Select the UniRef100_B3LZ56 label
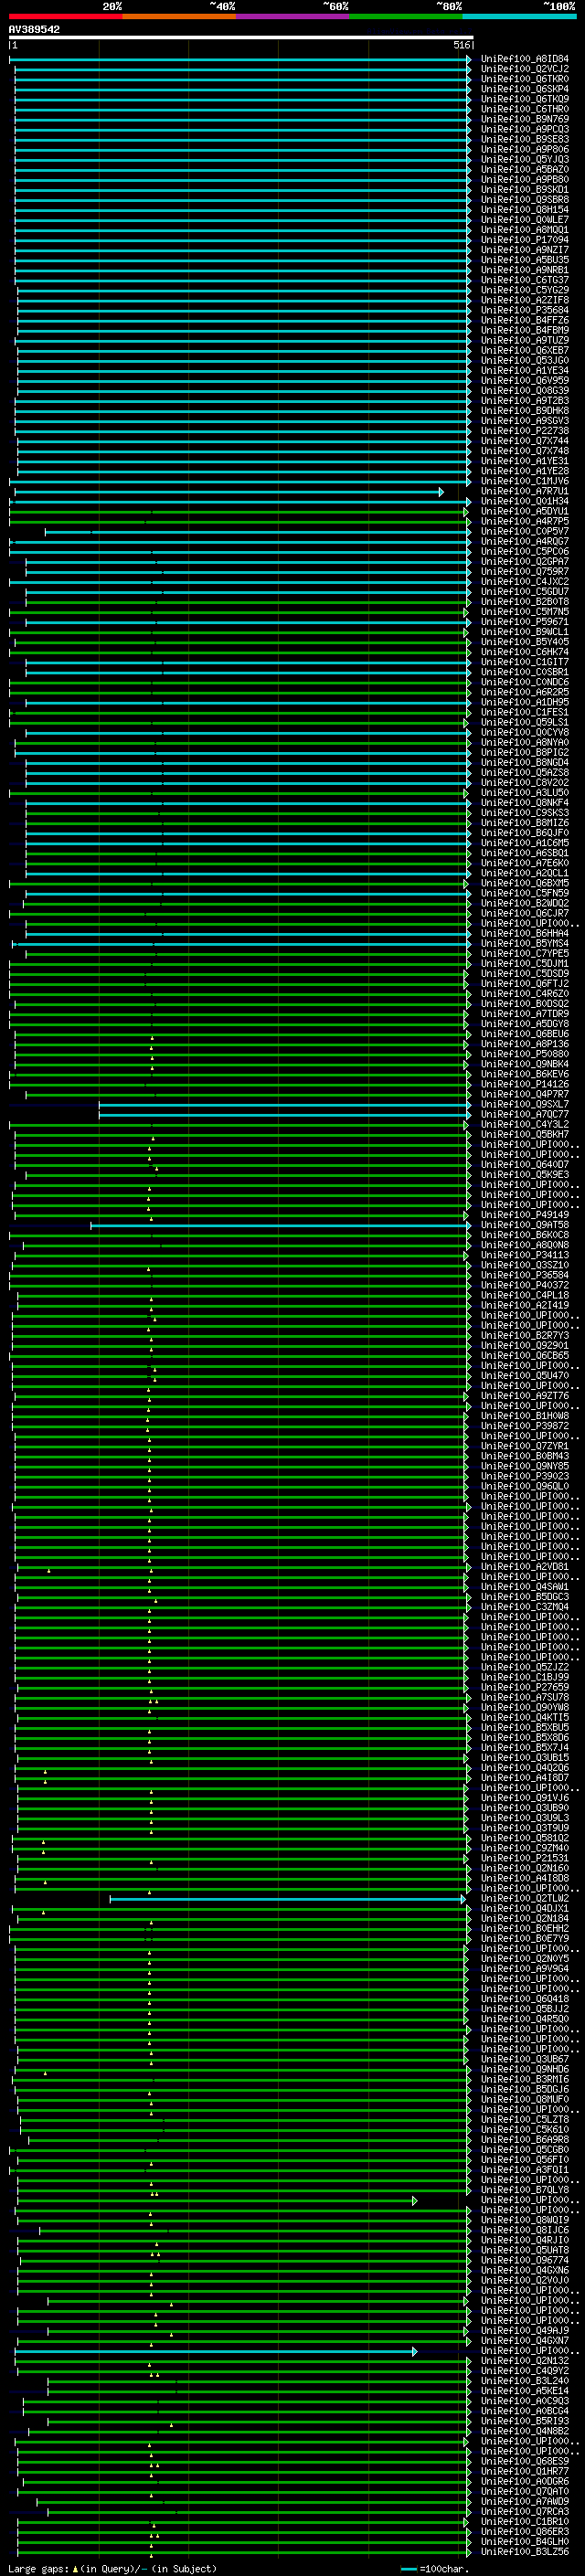The width and height of the screenshot is (585, 2576). (525, 2551)
